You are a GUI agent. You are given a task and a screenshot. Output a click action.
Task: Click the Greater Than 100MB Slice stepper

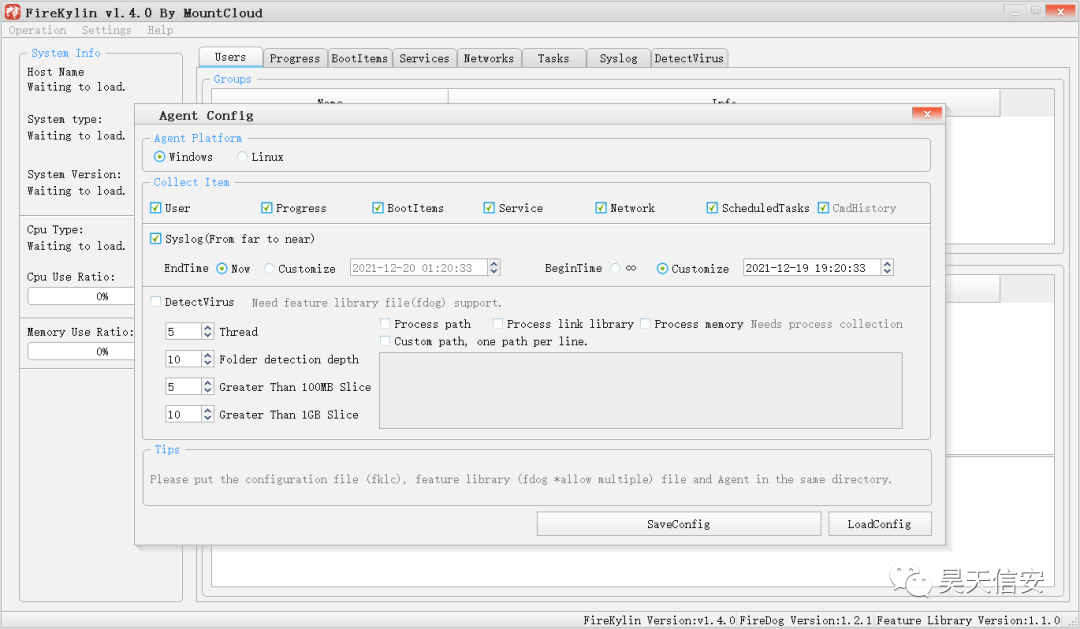click(x=207, y=386)
